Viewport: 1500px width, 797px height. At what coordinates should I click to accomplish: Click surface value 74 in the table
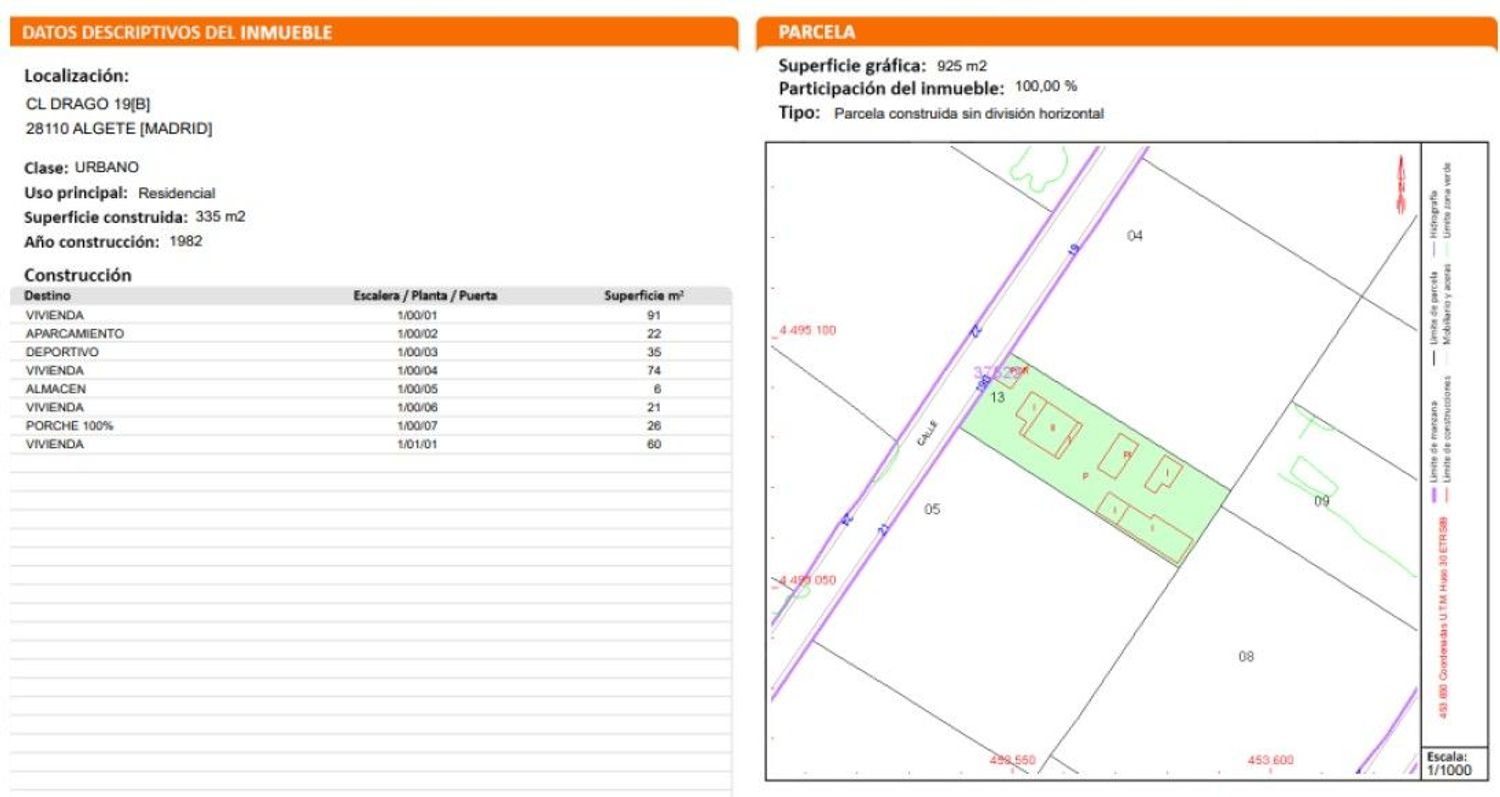coord(655,370)
